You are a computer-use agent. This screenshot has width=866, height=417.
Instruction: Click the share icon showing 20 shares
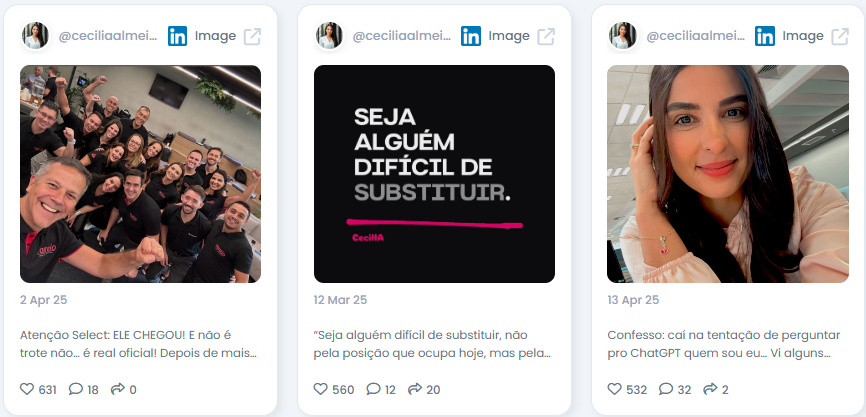point(415,389)
